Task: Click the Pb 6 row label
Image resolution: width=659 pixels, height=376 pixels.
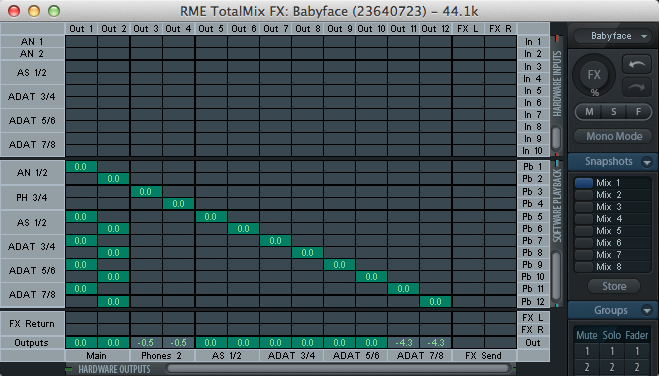Action: point(533,229)
